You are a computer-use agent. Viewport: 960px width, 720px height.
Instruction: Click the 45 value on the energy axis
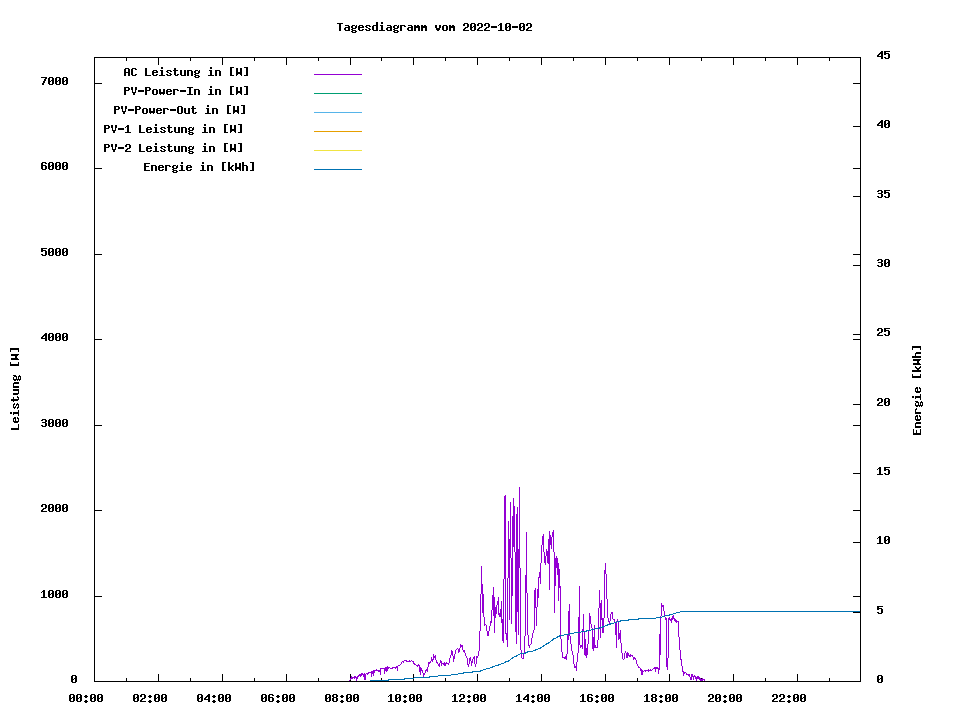[883, 55]
